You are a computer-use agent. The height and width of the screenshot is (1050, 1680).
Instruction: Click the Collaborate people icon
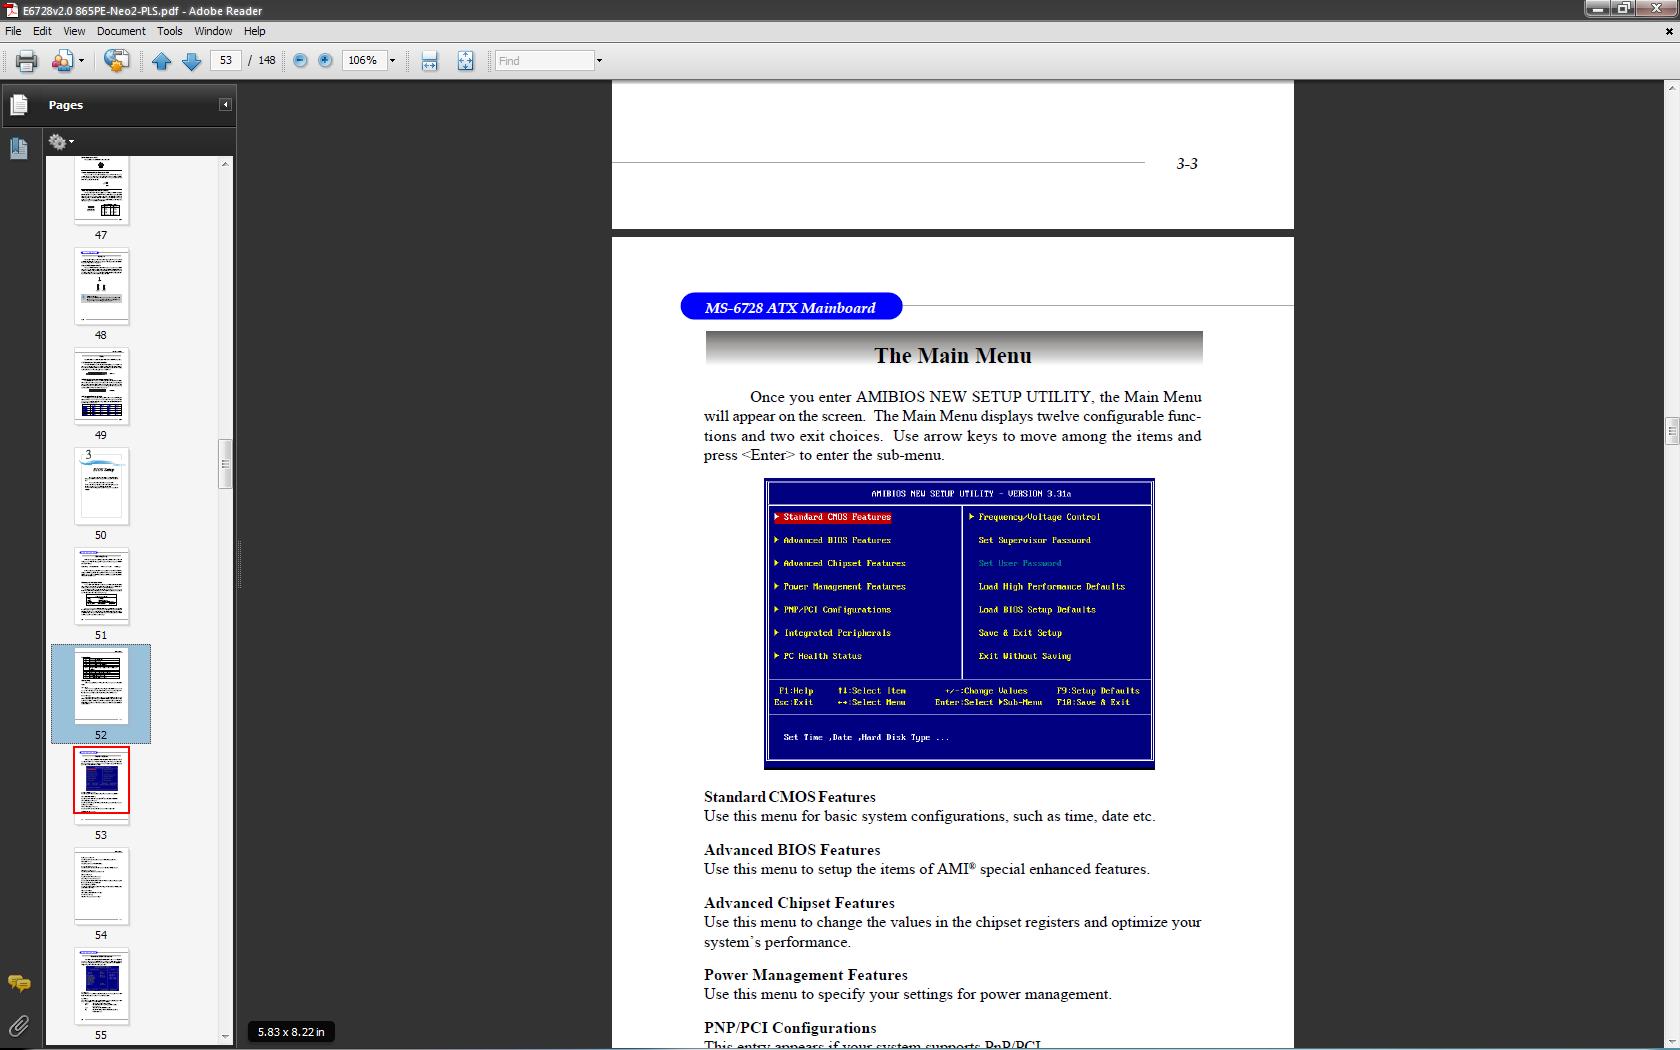(62, 61)
